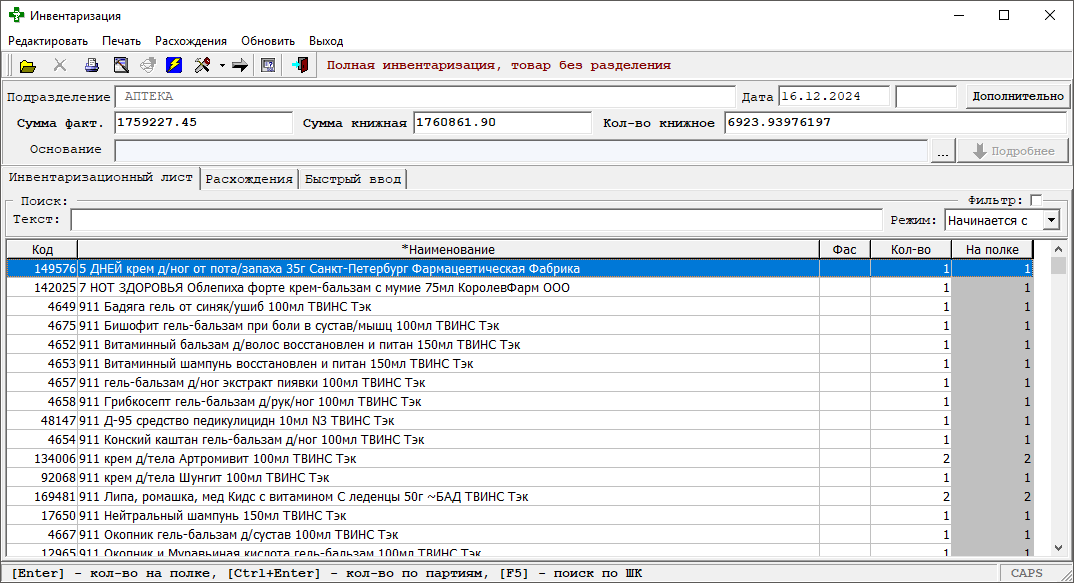The width and height of the screenshot is (1074, 583).
Task: Switch to the Расхождения tab
Action: pyautogui.click(x=249, y=179)
